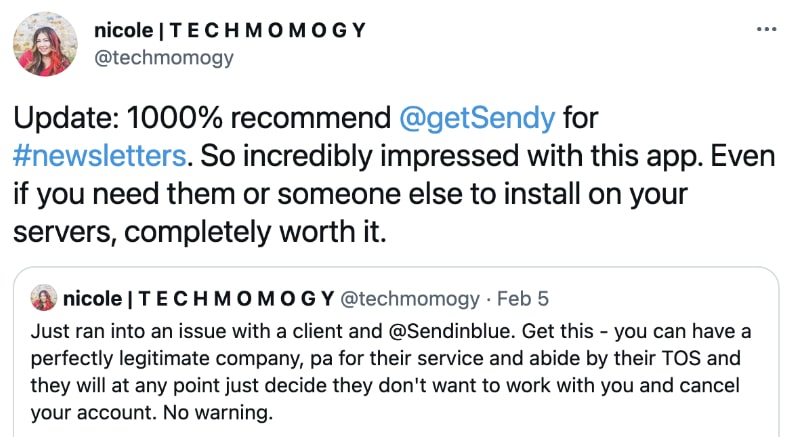Screen dimensions: 800x437
Task: Open the @getSendy mention link
Action: [x=477, y=118]
